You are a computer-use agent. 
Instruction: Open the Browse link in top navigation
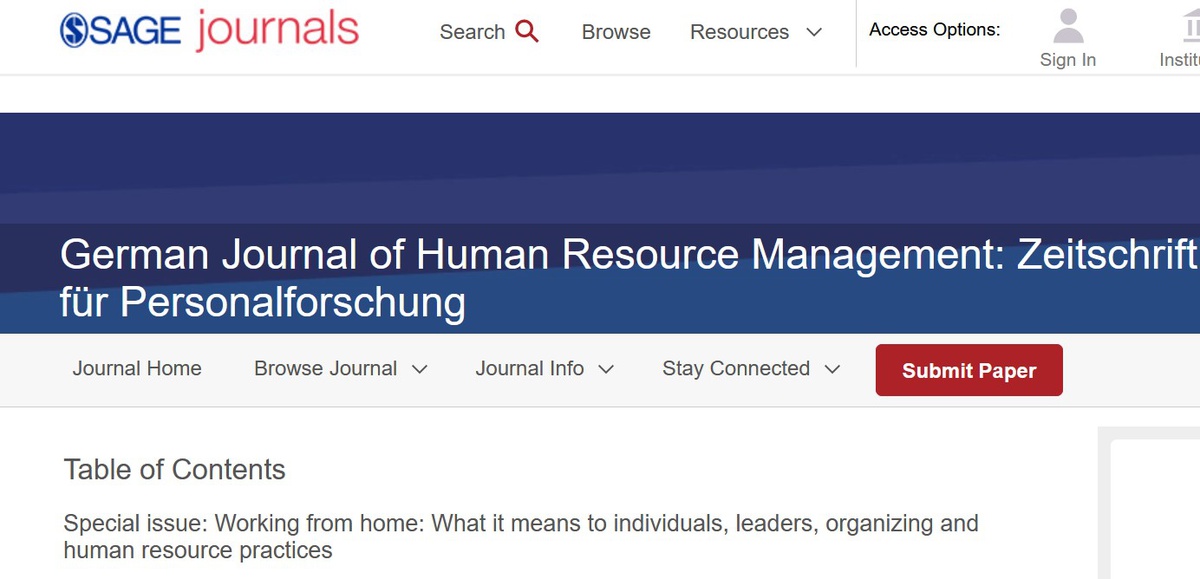click(616, 32)
